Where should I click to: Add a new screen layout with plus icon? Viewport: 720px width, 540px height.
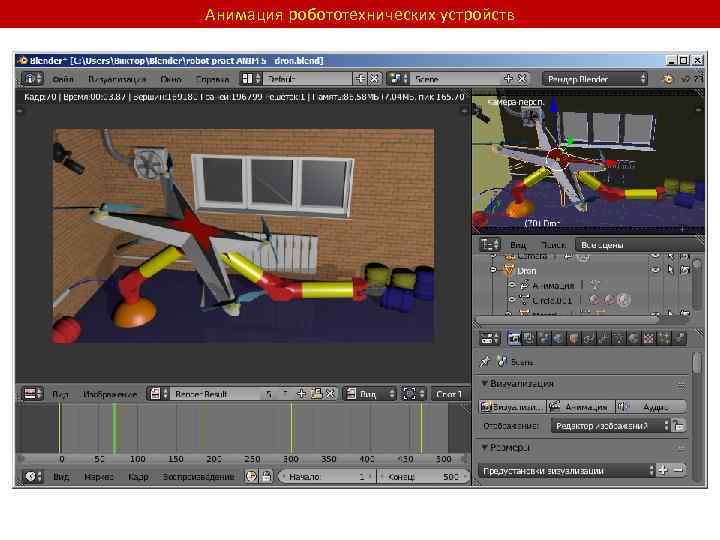[360, 79]
